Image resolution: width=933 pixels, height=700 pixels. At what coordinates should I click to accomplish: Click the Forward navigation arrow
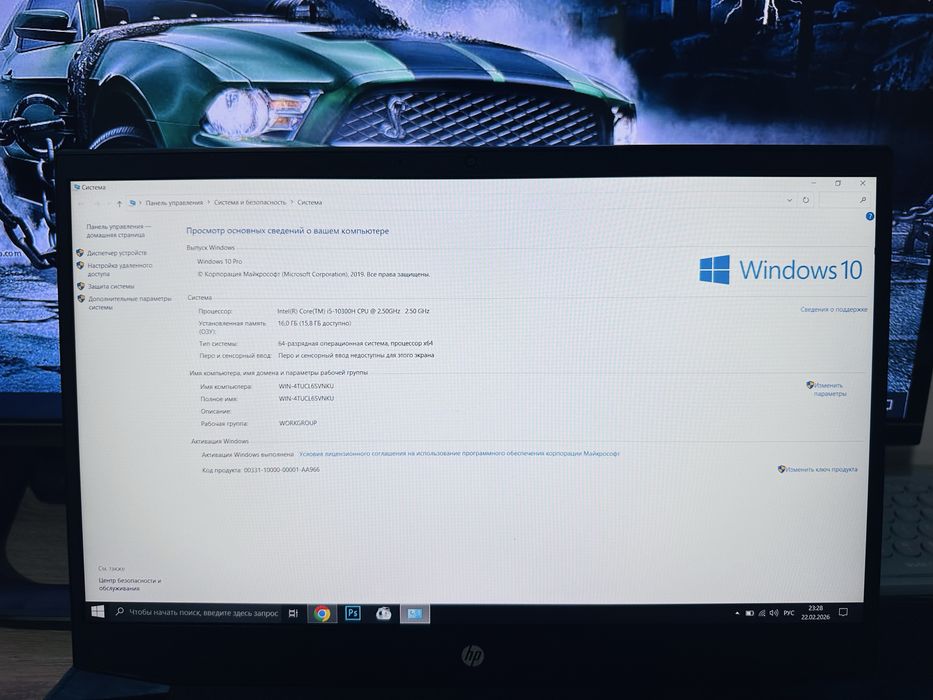click(x=98, y=203)
